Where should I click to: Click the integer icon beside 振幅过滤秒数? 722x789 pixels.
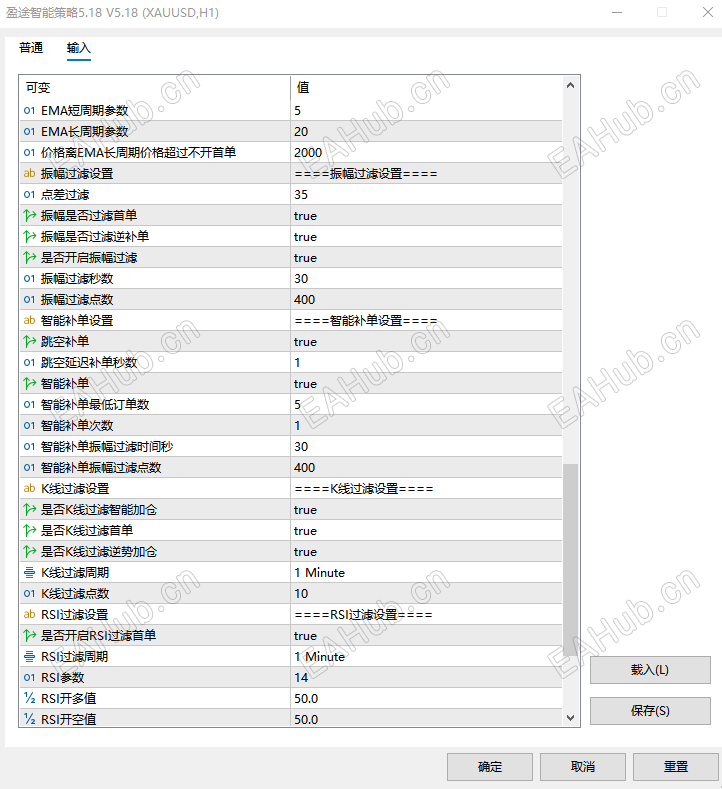[x=29, y=278]
